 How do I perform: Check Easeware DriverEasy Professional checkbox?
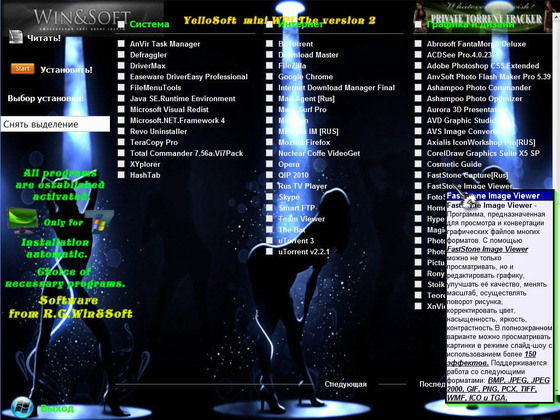[x=121, y=76]
